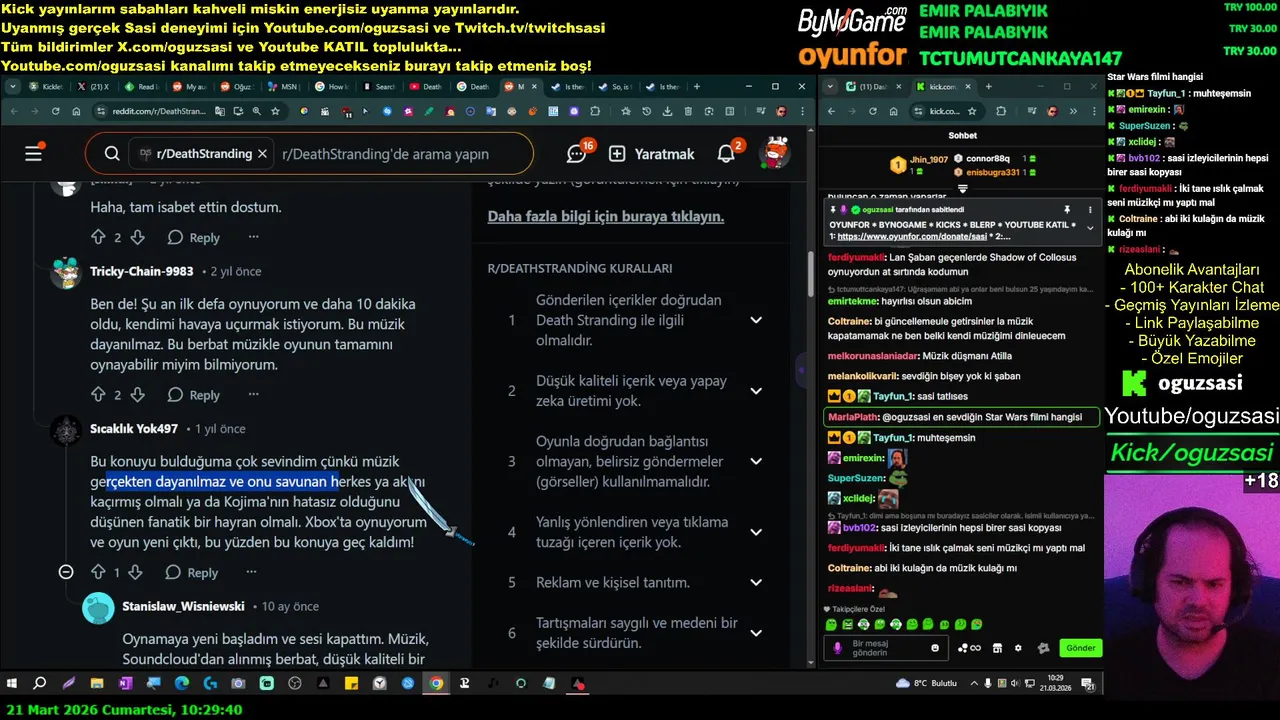1280x720 pixels.
Task: Open weather widget showing 8°C Bulutlu
Action: tap(928, 684)
